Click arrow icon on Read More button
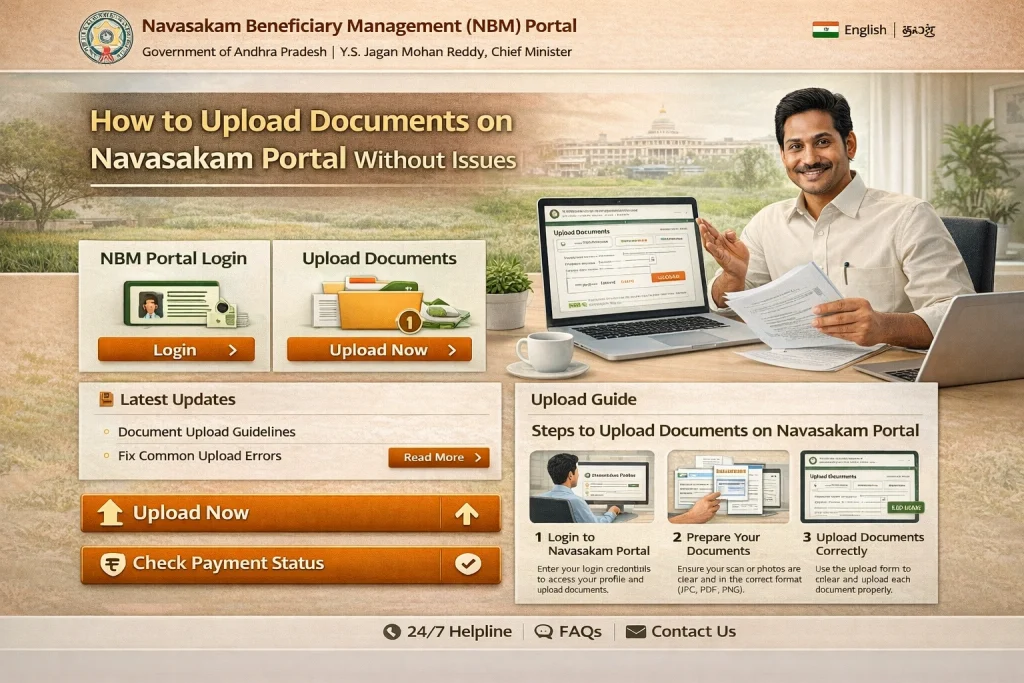1024x683 pixels. pos(478,458)
